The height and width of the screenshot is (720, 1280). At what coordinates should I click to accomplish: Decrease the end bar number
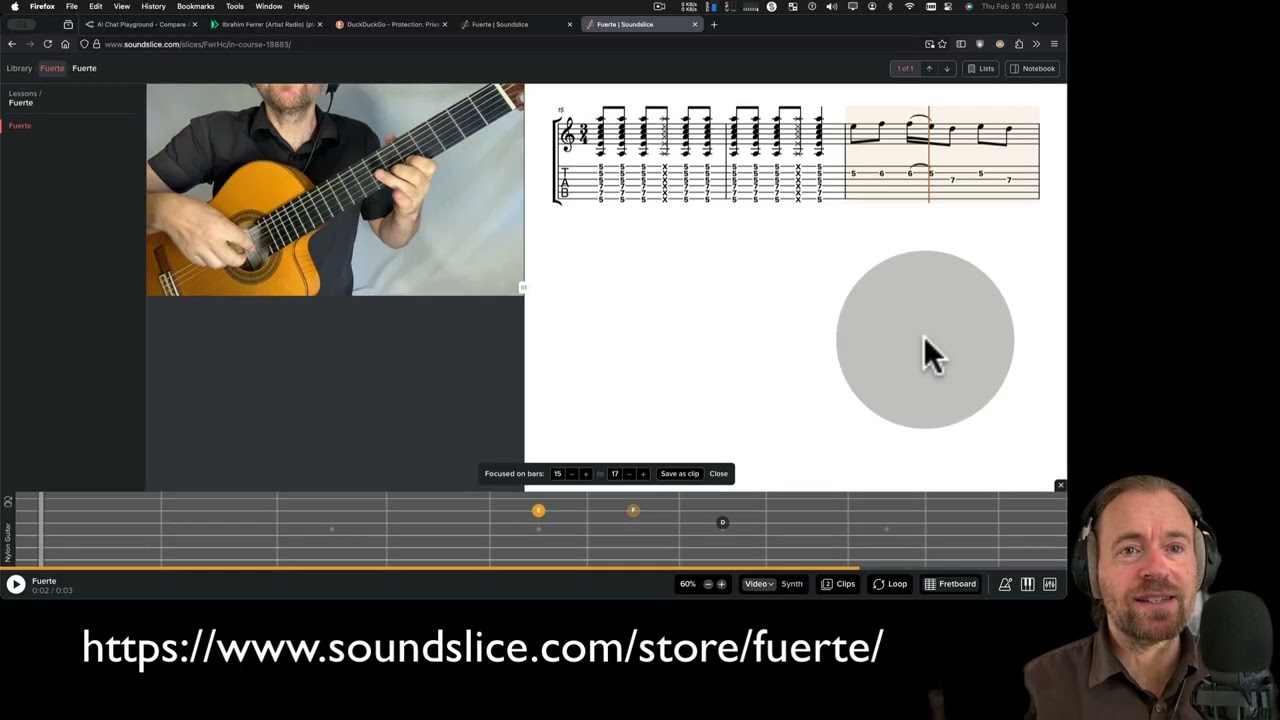tap(629, 474)
